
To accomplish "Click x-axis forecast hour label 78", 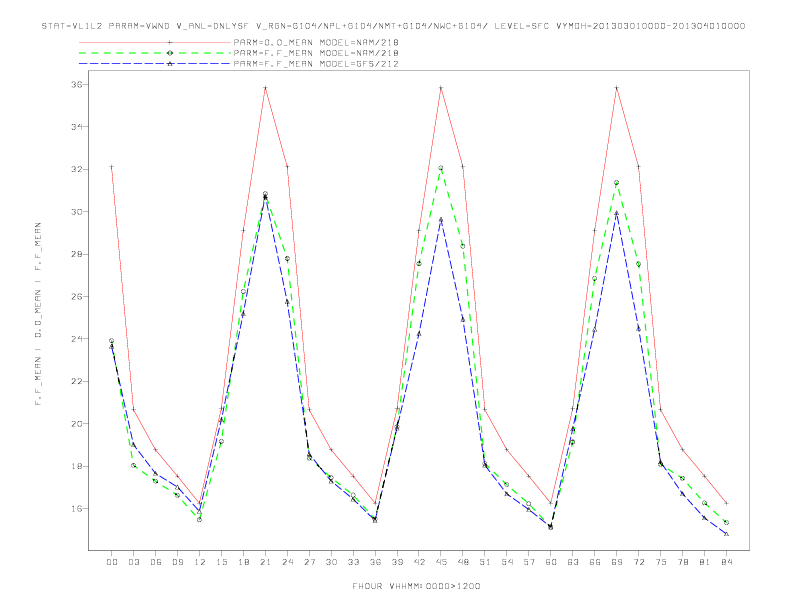I will point(682,562).
